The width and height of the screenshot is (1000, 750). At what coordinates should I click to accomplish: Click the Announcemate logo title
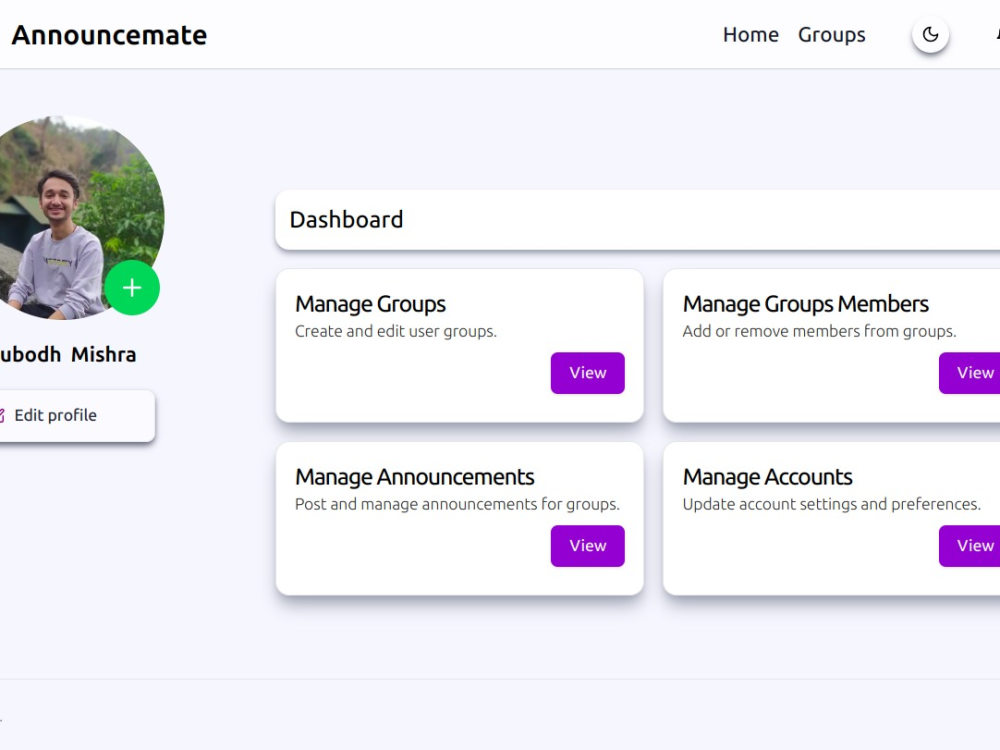coord(109,35)
